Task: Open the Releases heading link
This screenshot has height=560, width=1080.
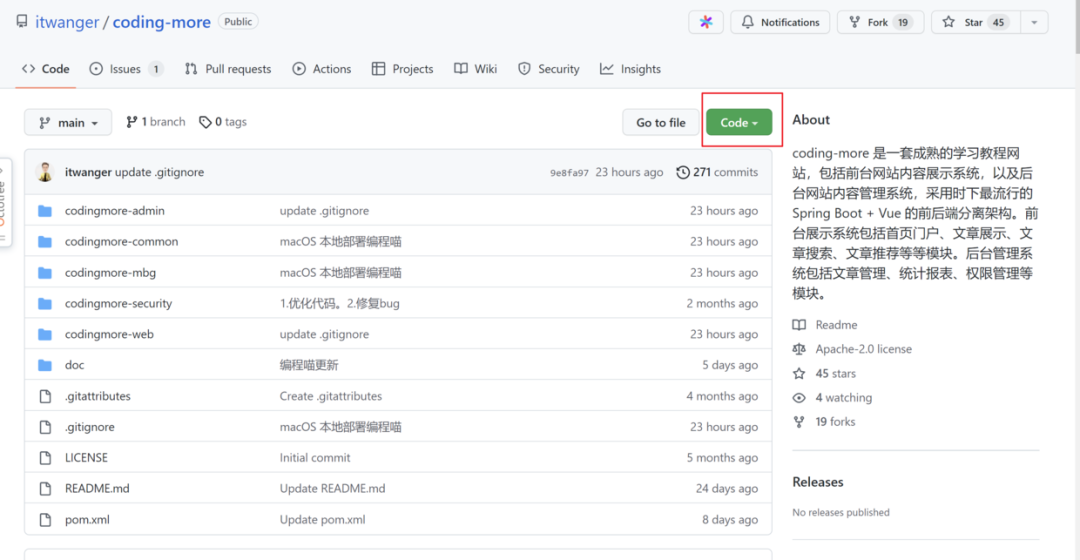Action: 818,482
